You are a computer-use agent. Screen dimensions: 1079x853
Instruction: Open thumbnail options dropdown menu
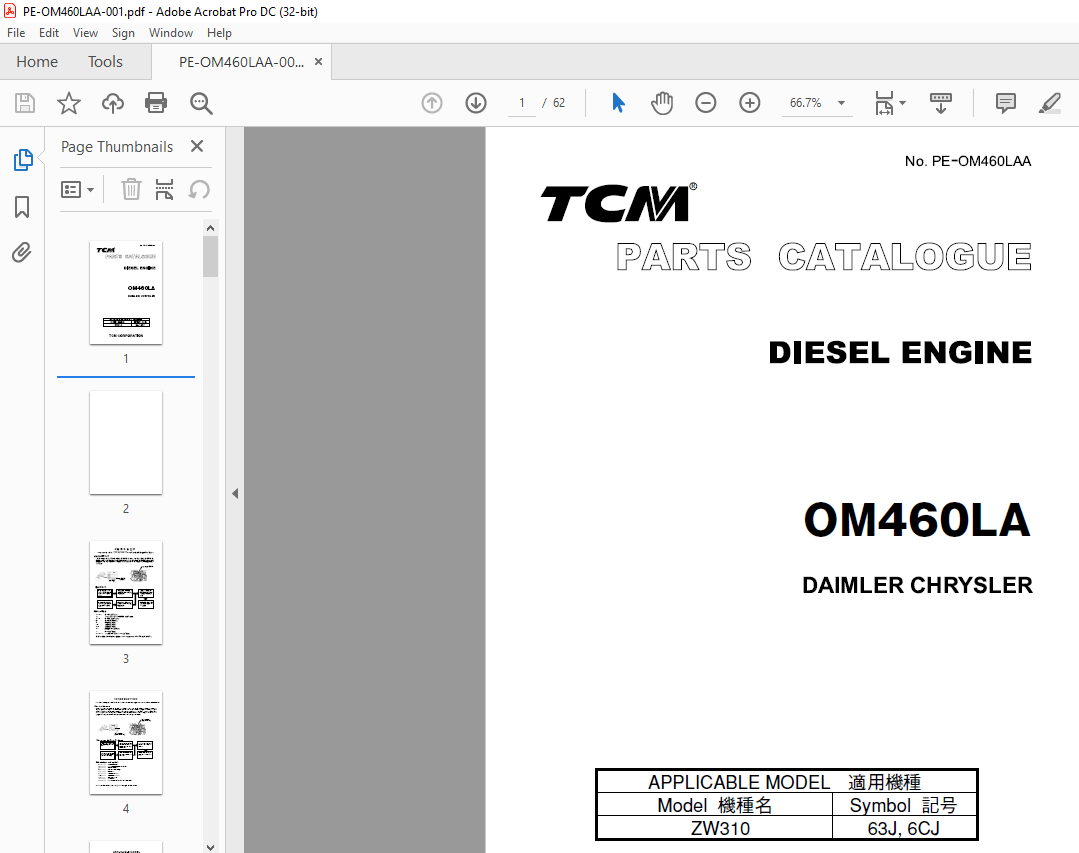click(x=77, y=189)
